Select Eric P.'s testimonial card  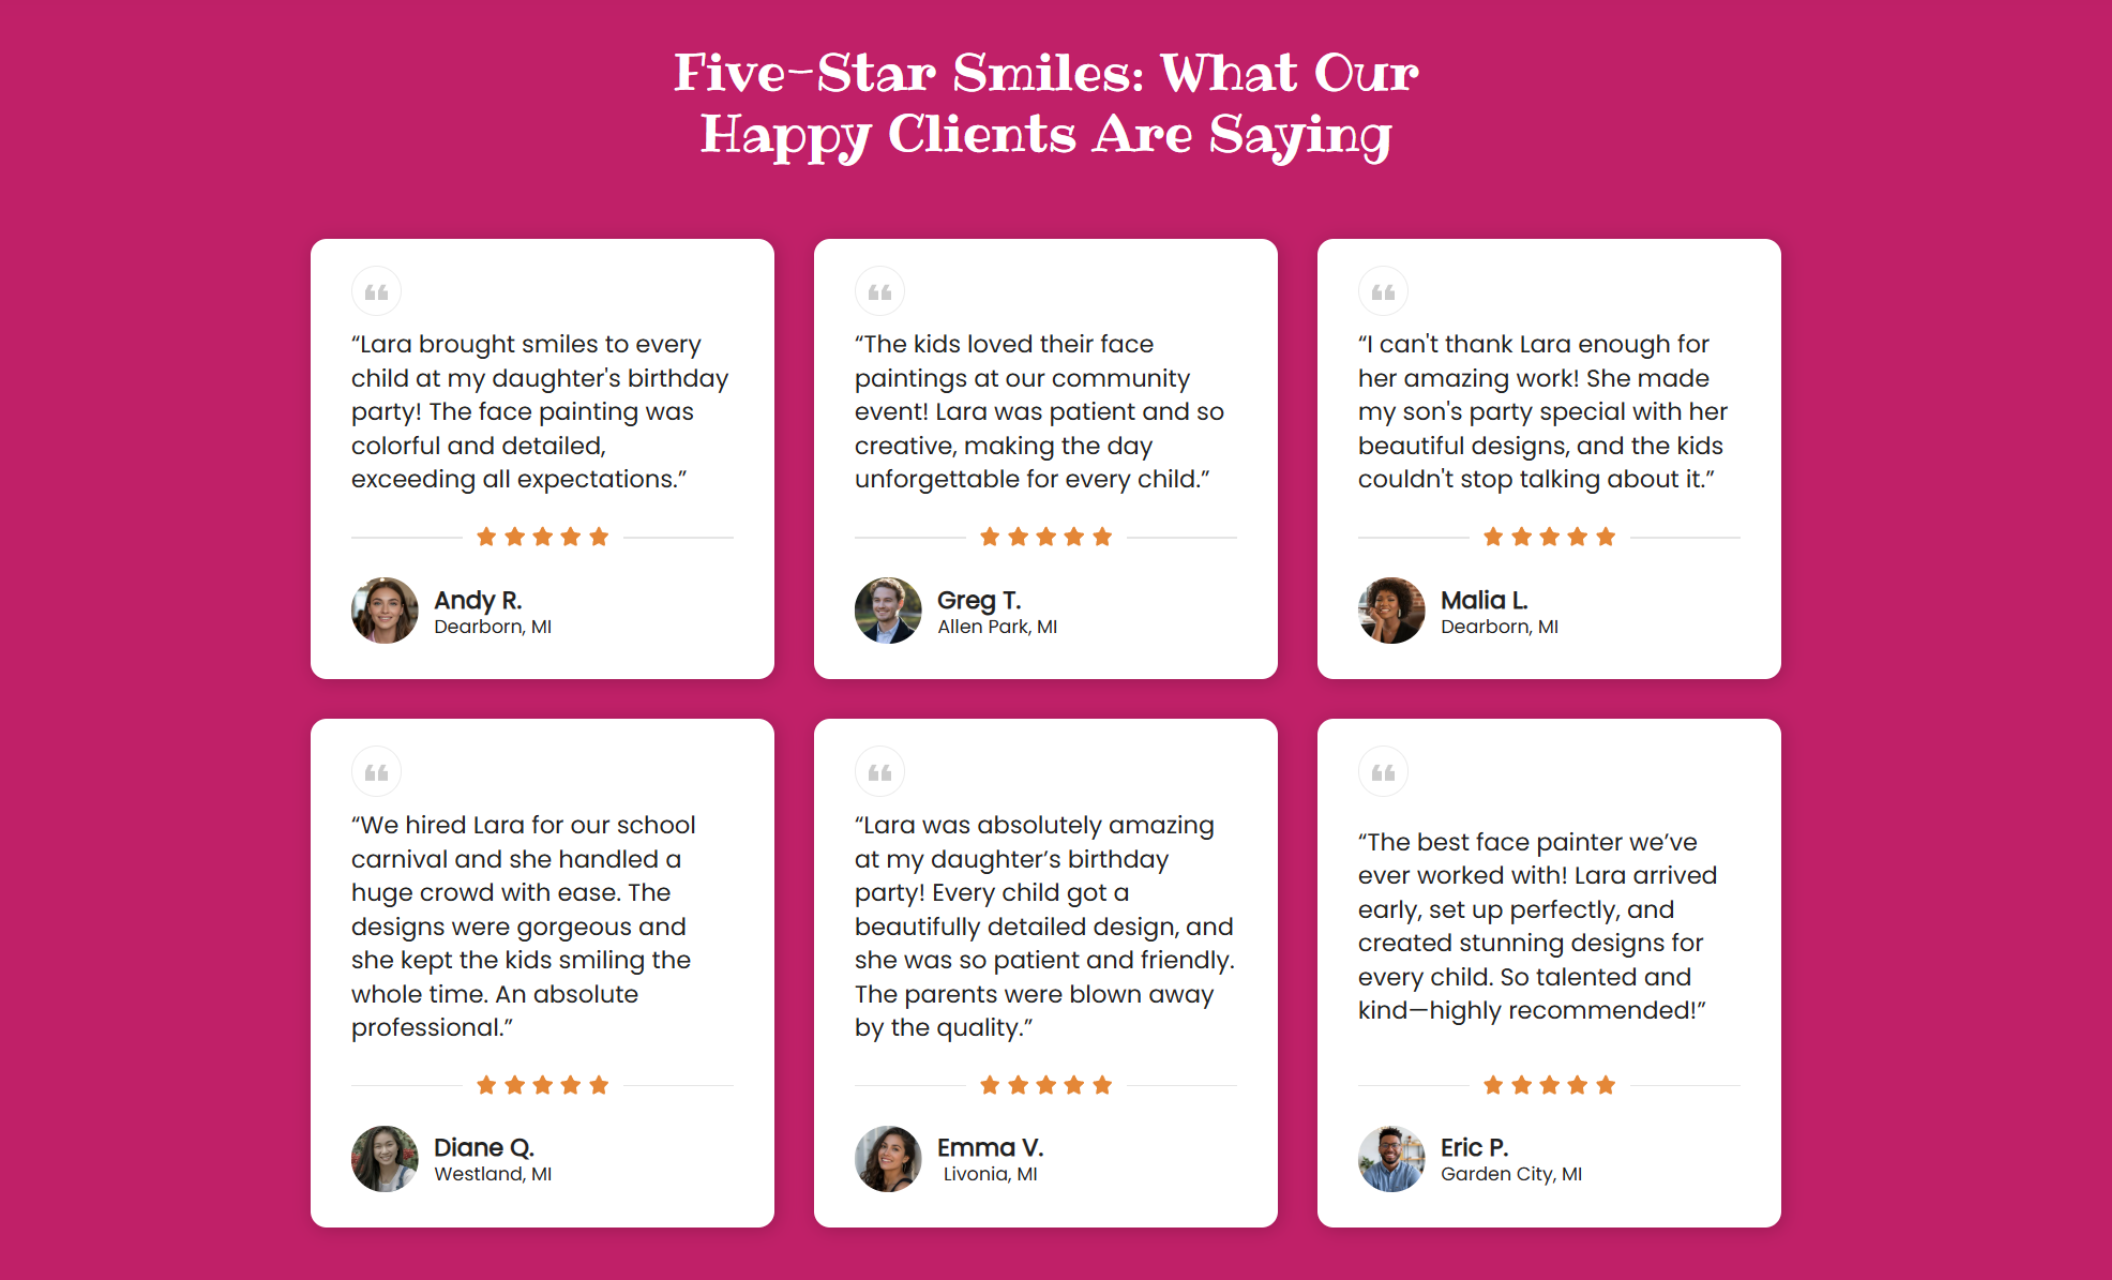(x=1549, y=973)
